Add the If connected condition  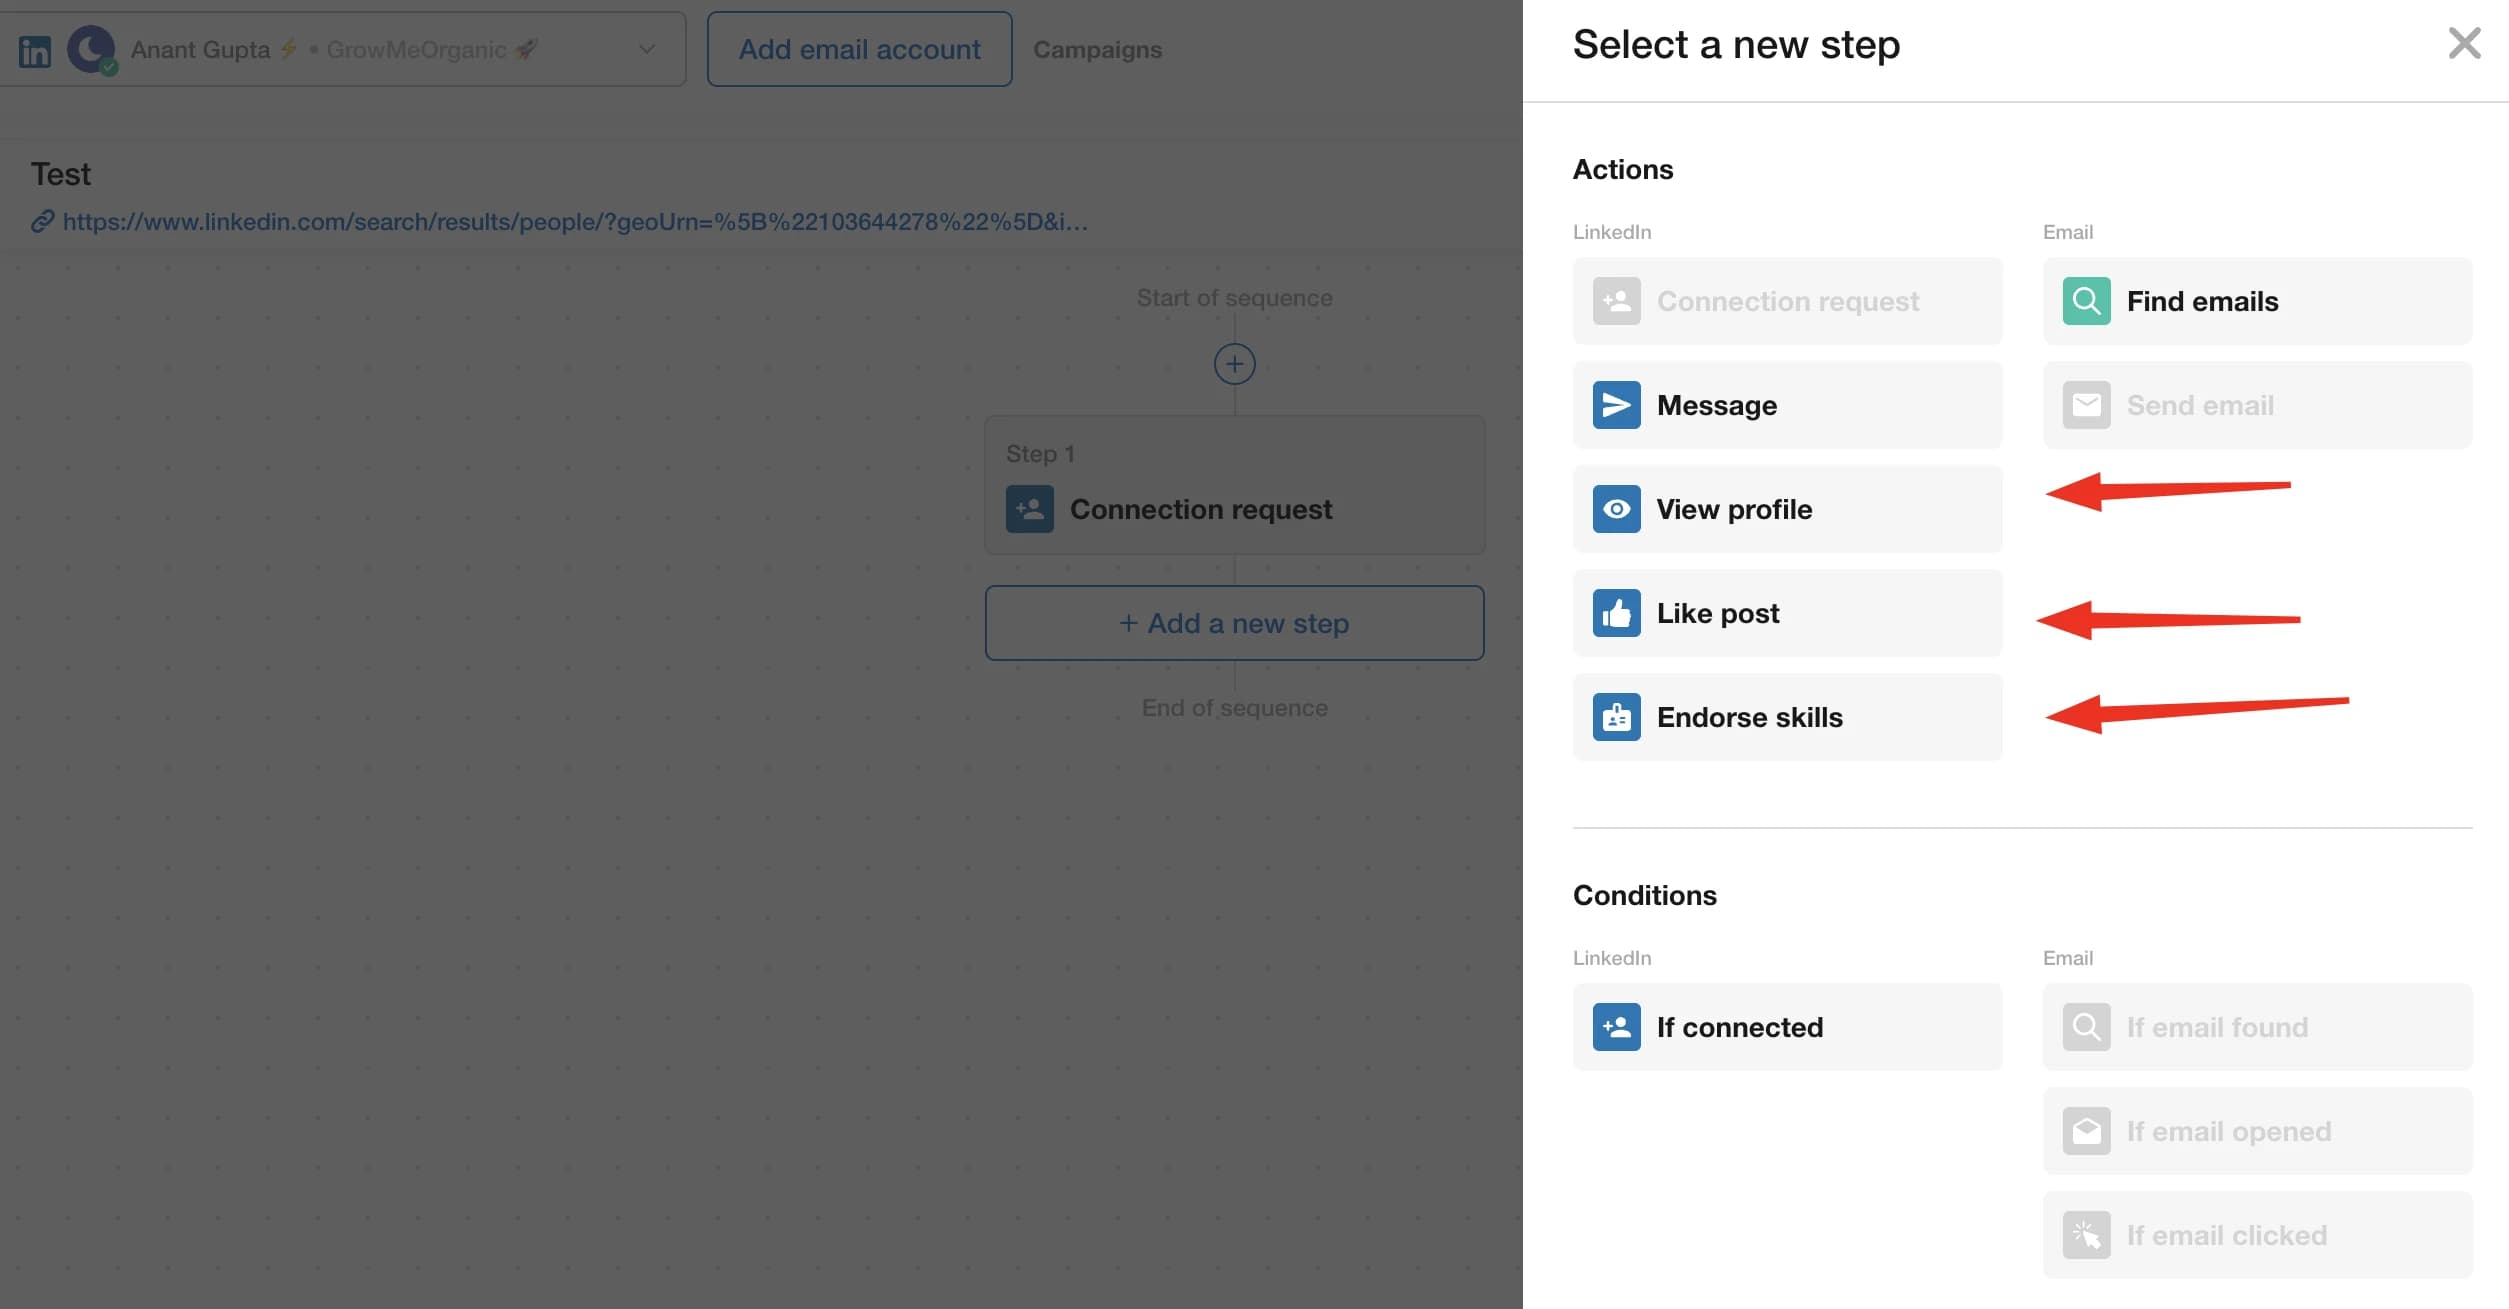pyautogui.click(x=1786, y=1027)
